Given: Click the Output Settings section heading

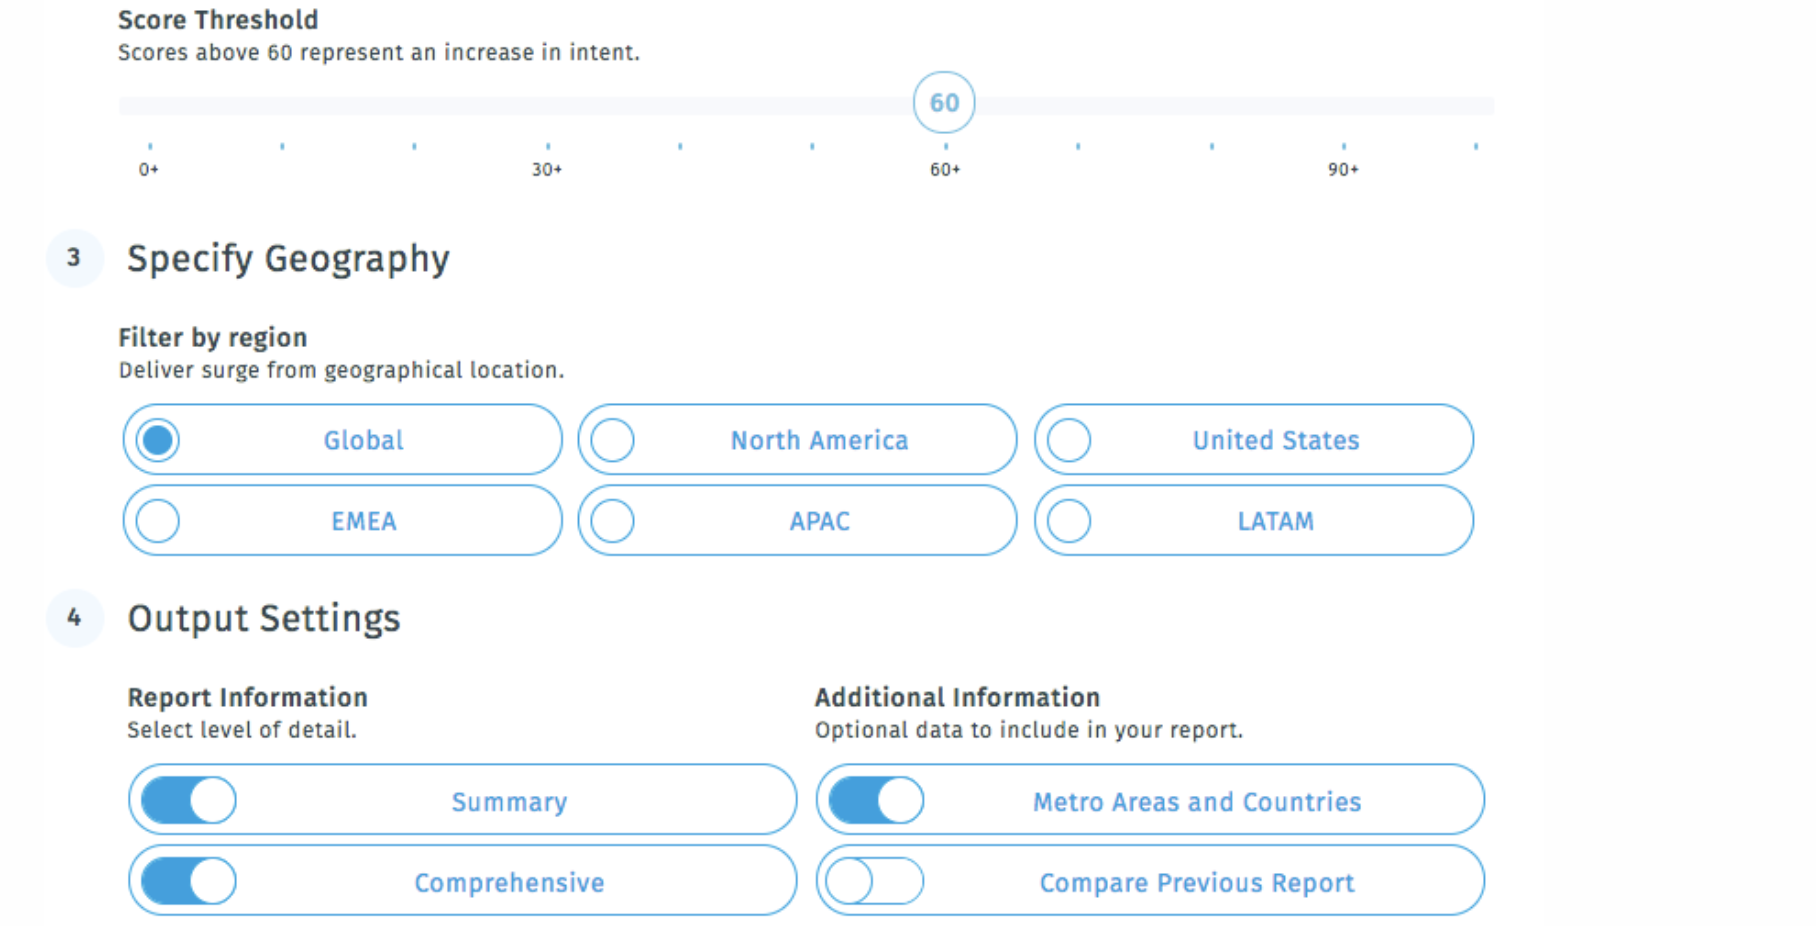Looking at the screenshot, I should (263, 618).
